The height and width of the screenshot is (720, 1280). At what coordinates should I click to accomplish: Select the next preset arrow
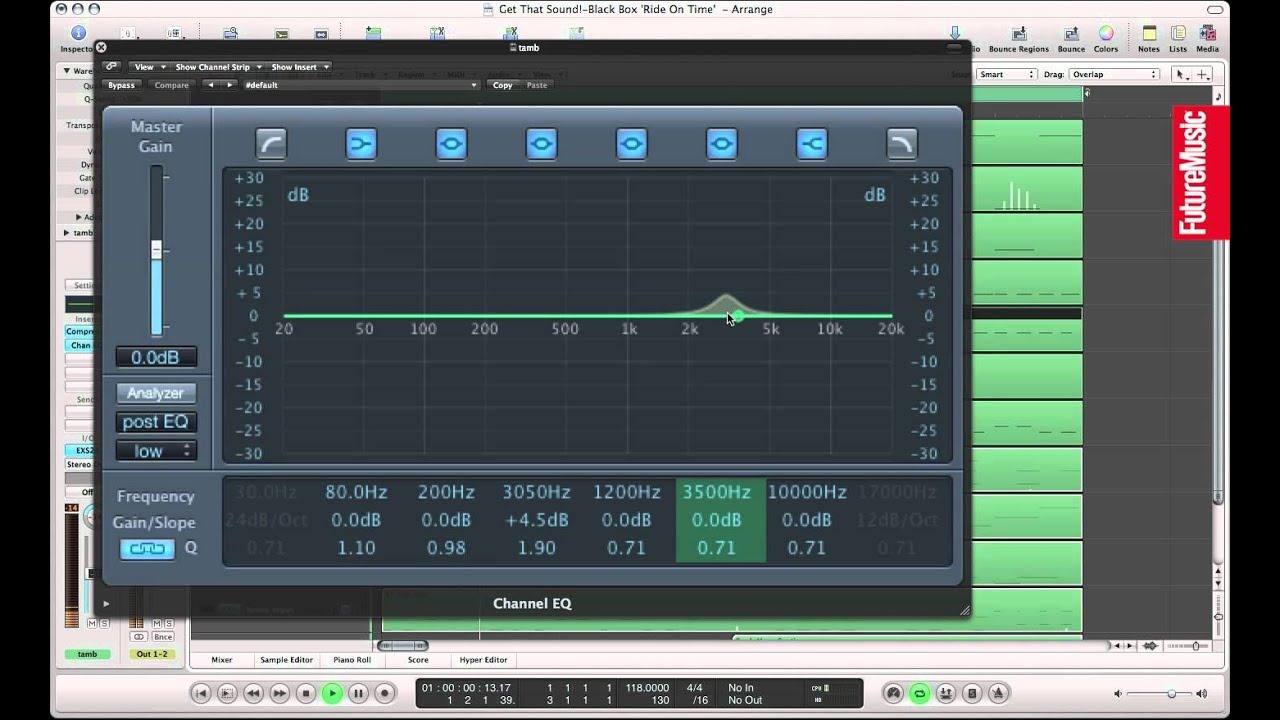click(x=229, y=85)
